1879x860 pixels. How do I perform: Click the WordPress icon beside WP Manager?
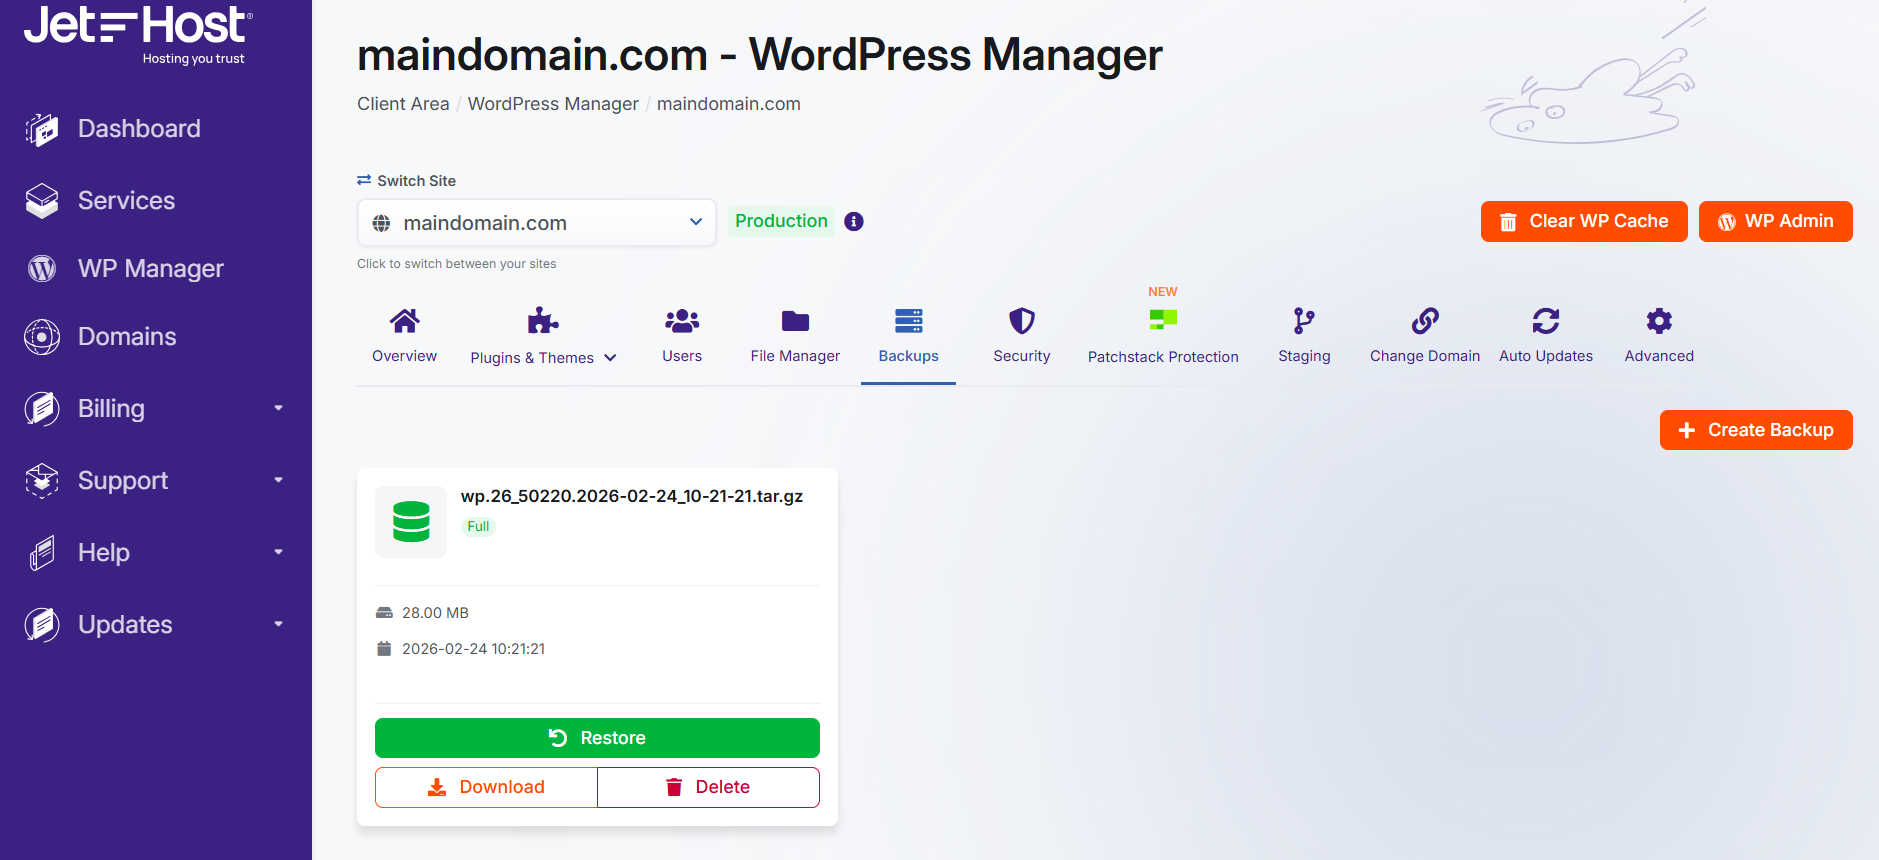(42, 268)
